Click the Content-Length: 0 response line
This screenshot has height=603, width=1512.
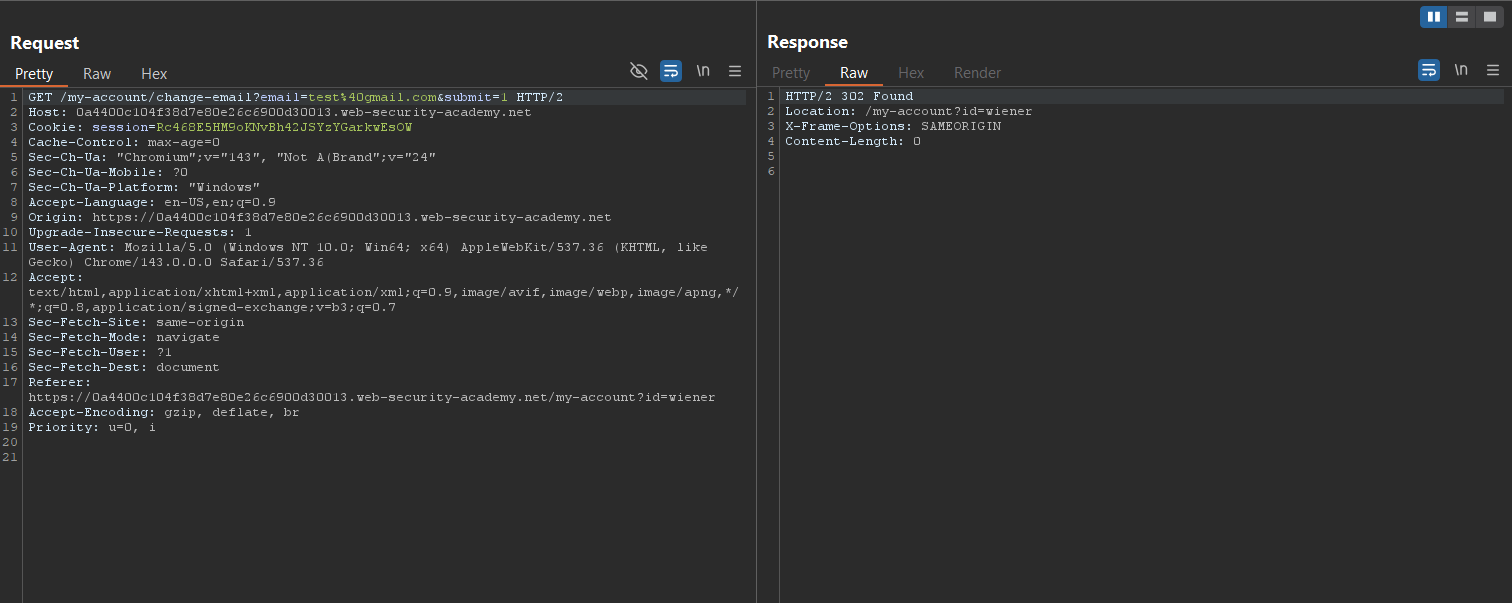pos(853,142)
